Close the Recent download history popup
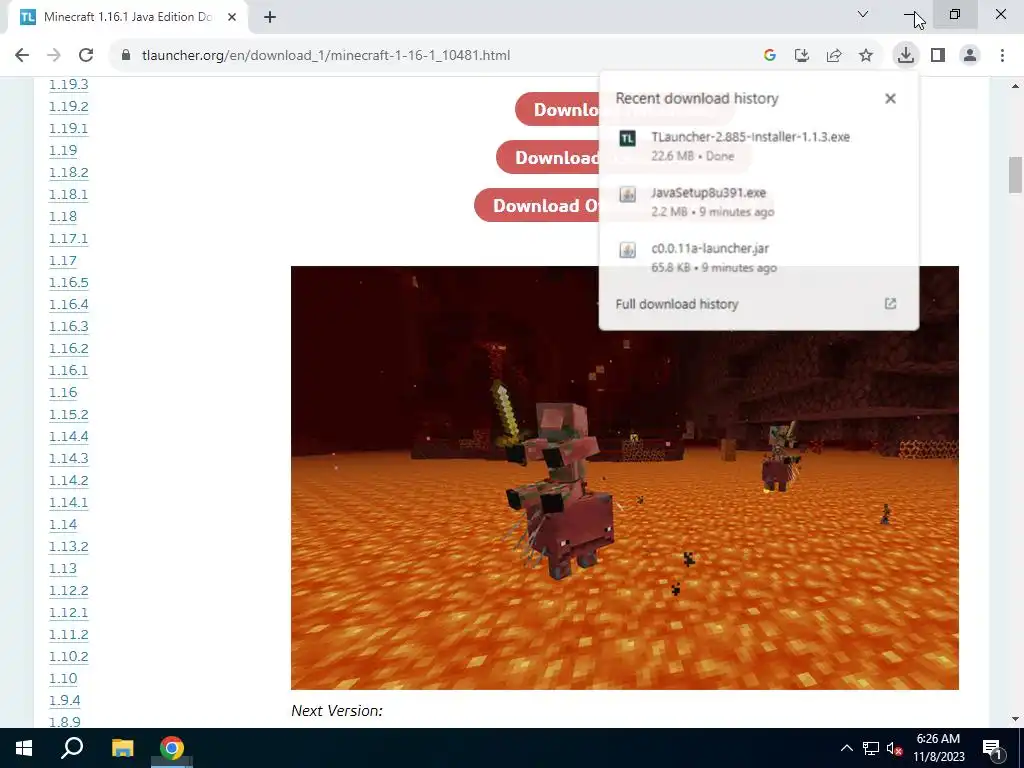This screenshot has width=1024, height=768. click(890, 99)
